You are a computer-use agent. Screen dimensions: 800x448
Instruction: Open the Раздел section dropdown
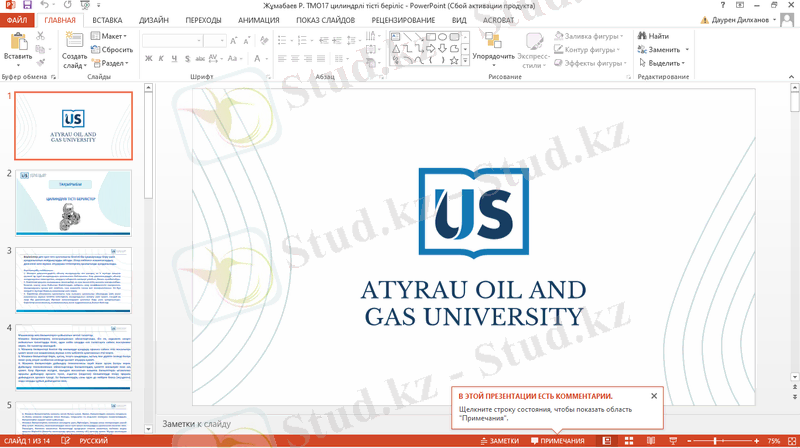109,63
